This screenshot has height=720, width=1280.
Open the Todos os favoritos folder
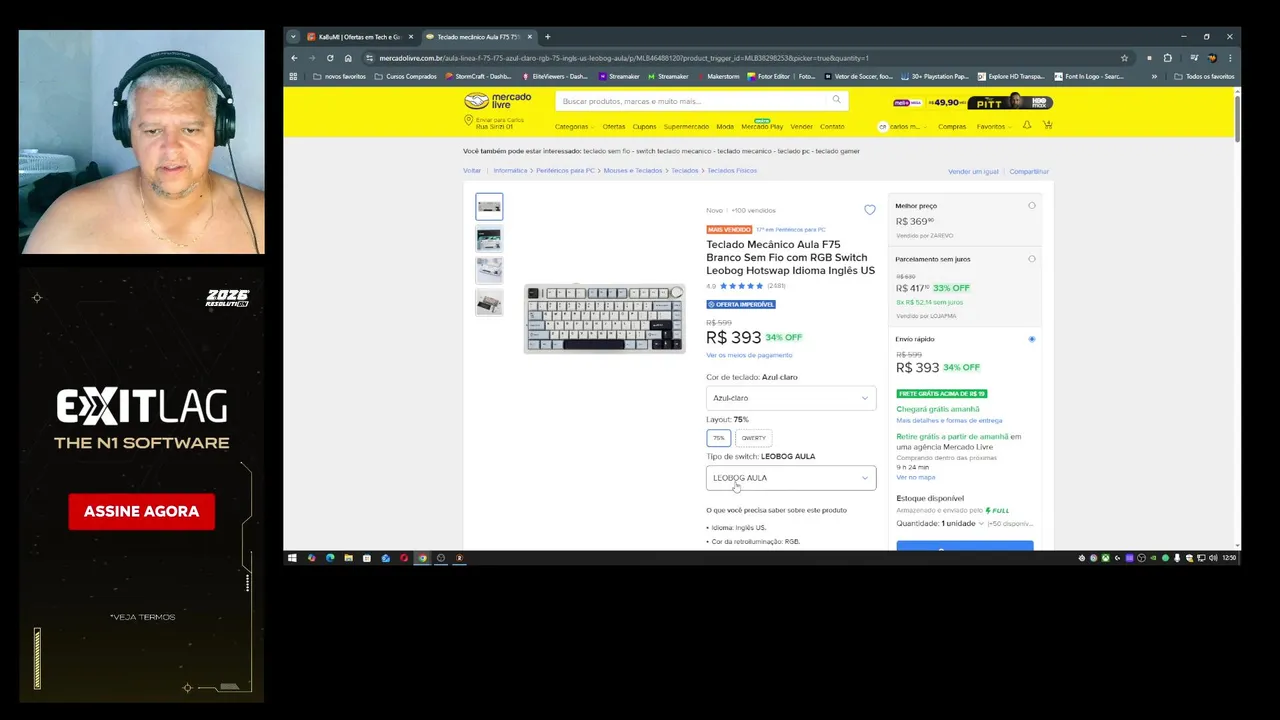point(1204,76)
